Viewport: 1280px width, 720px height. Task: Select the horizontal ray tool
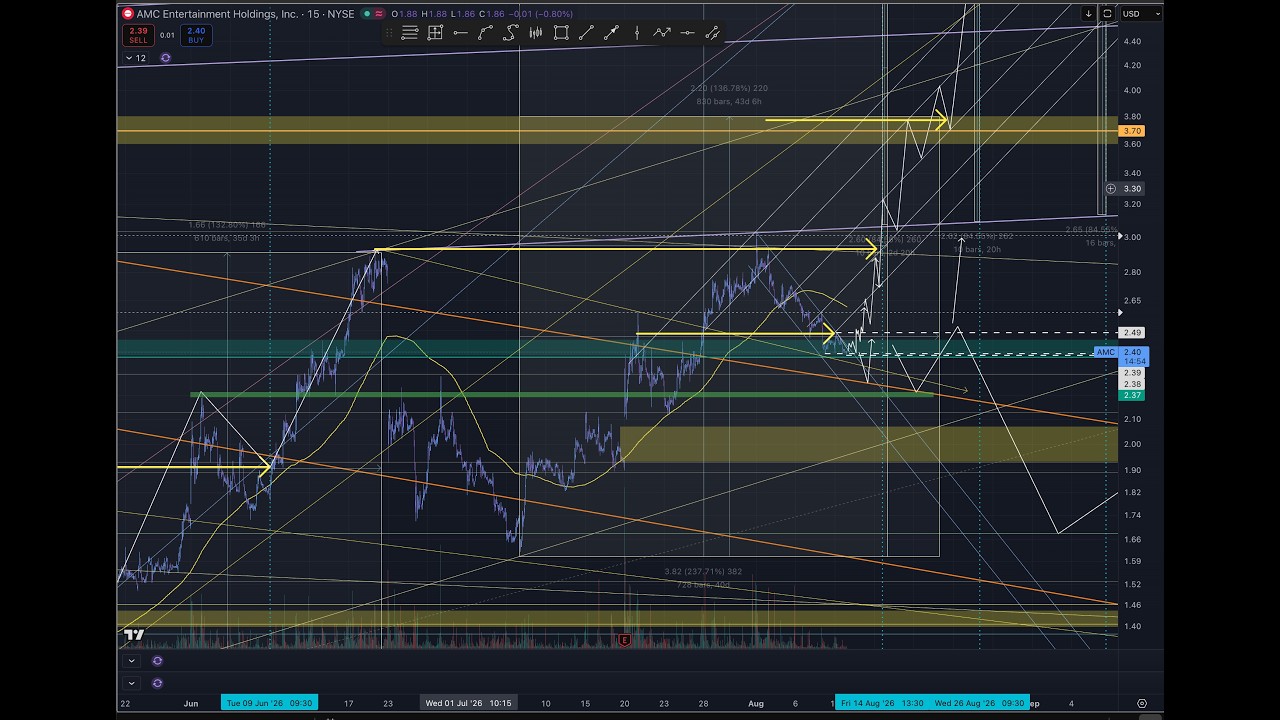click(x=687, y=33)
